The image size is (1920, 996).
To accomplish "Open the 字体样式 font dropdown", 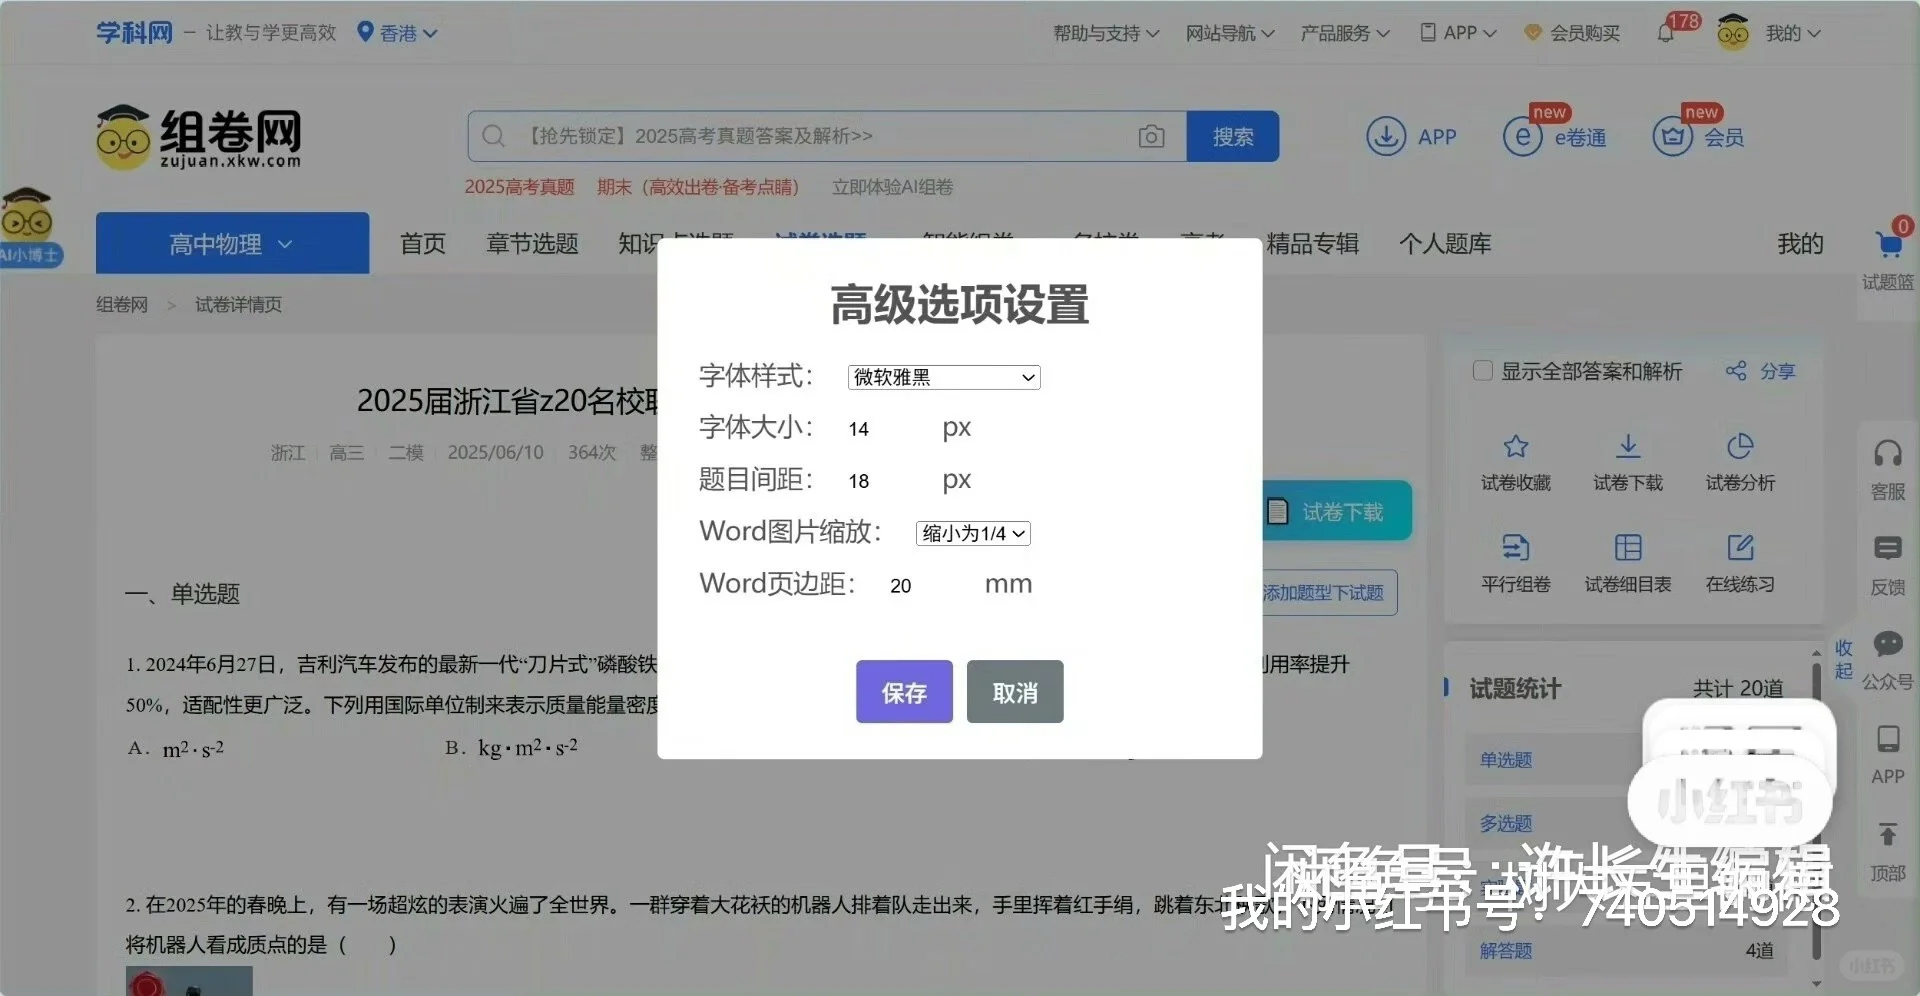I will click(943, 377).
